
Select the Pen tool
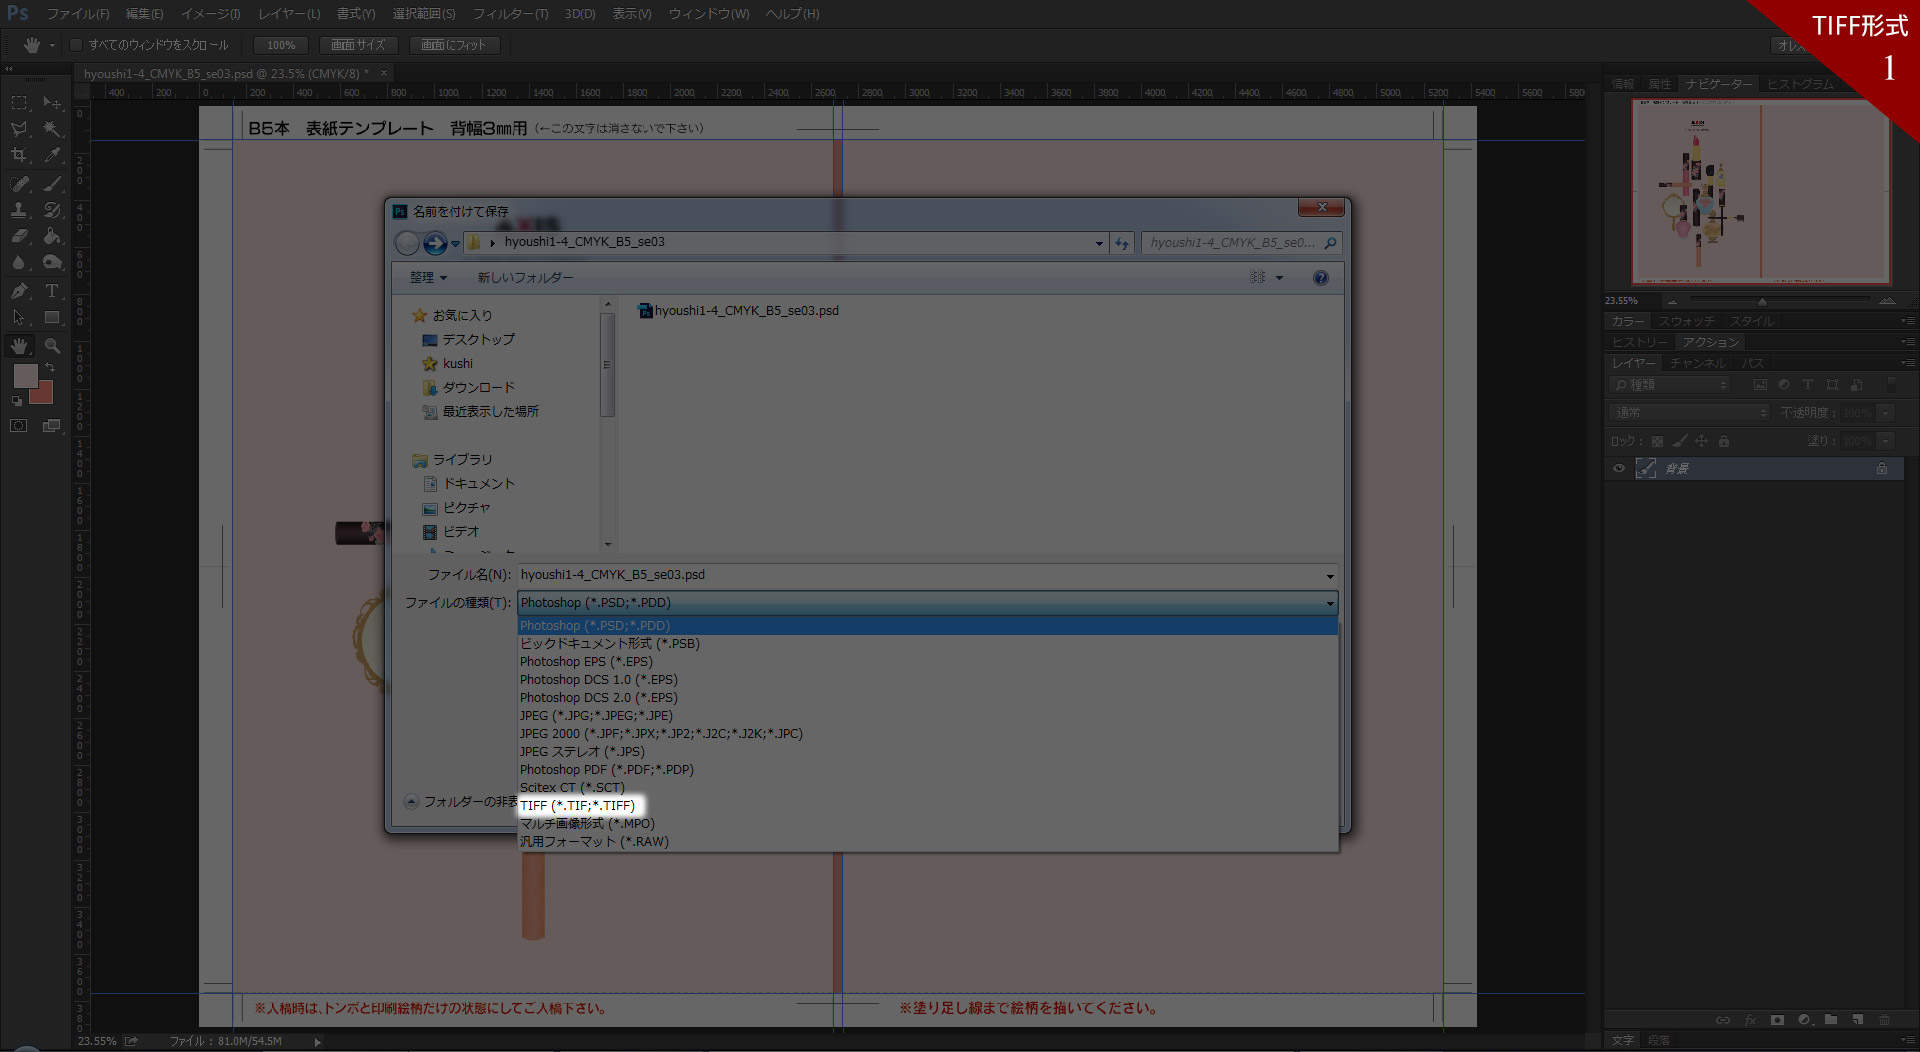(19, 291)
